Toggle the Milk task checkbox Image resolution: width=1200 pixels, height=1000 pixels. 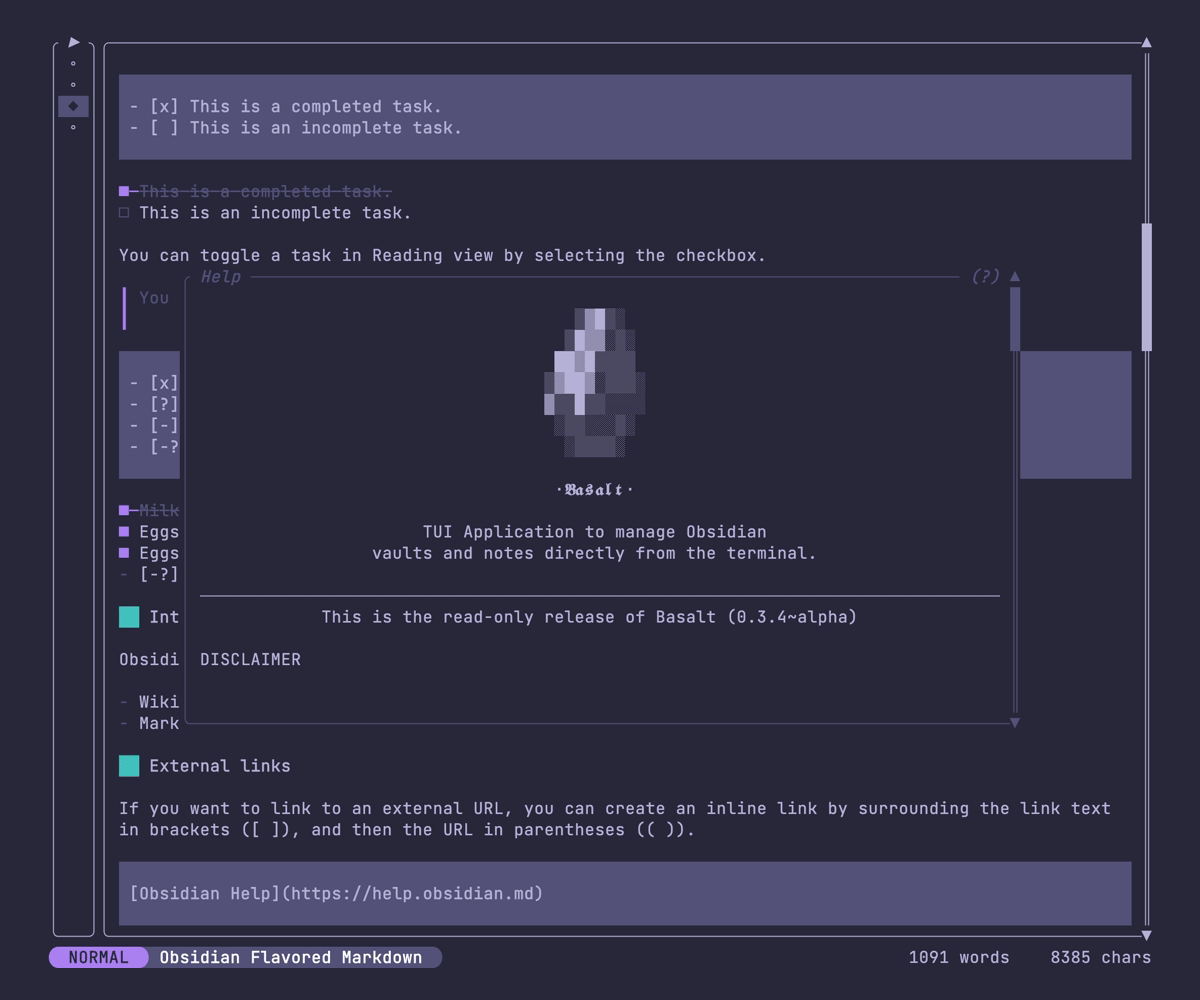pyautogui.click(x=124, y=510)
